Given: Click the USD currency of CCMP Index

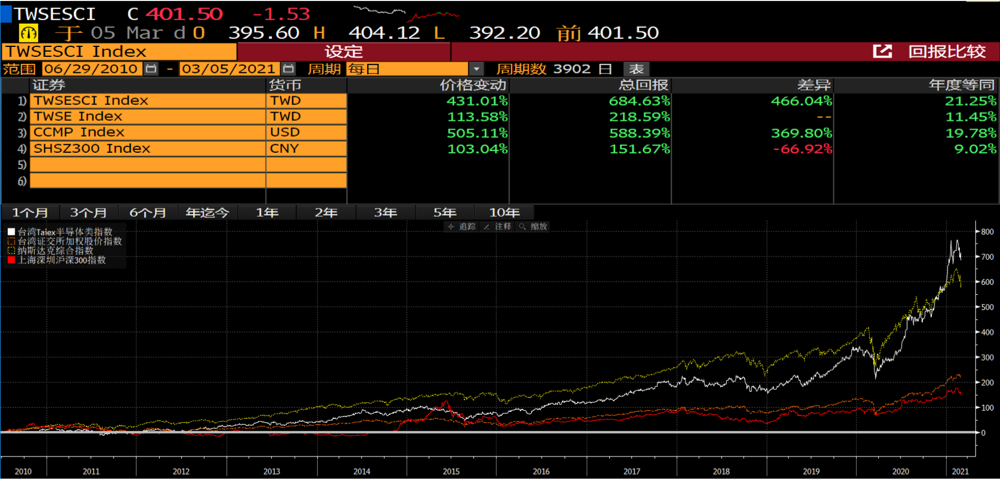Looking at the screenshot, I should click(307, 133).
